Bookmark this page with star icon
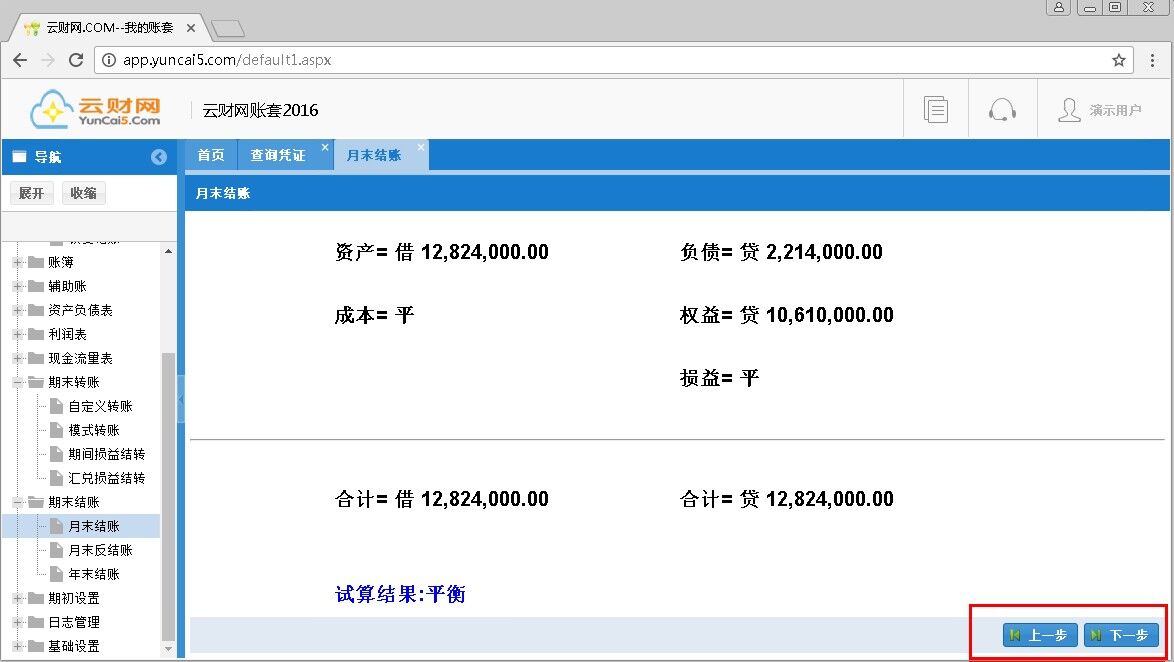The image size is (1174, 662). click(1119, 60)
